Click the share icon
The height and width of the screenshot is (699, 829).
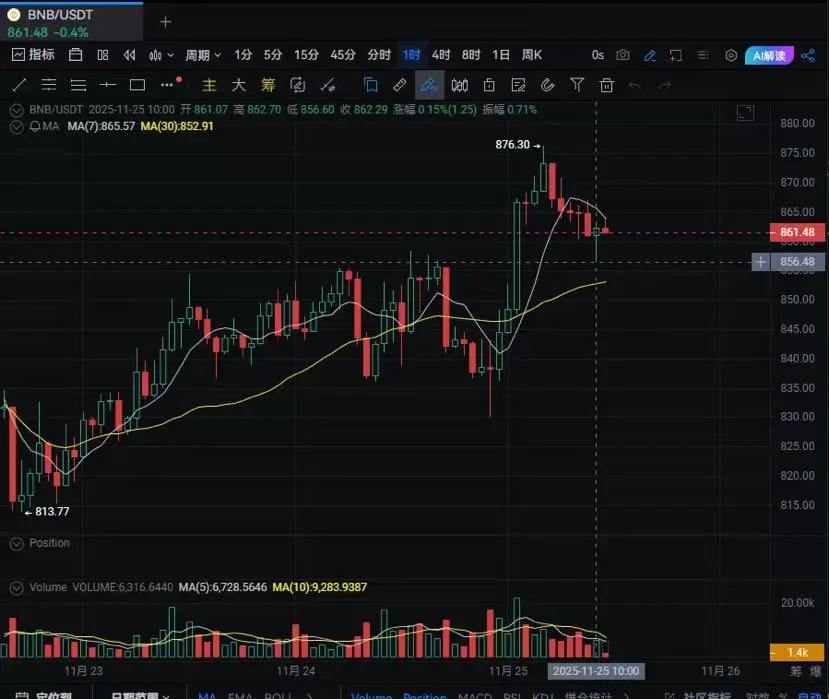[x=808, y=56]
